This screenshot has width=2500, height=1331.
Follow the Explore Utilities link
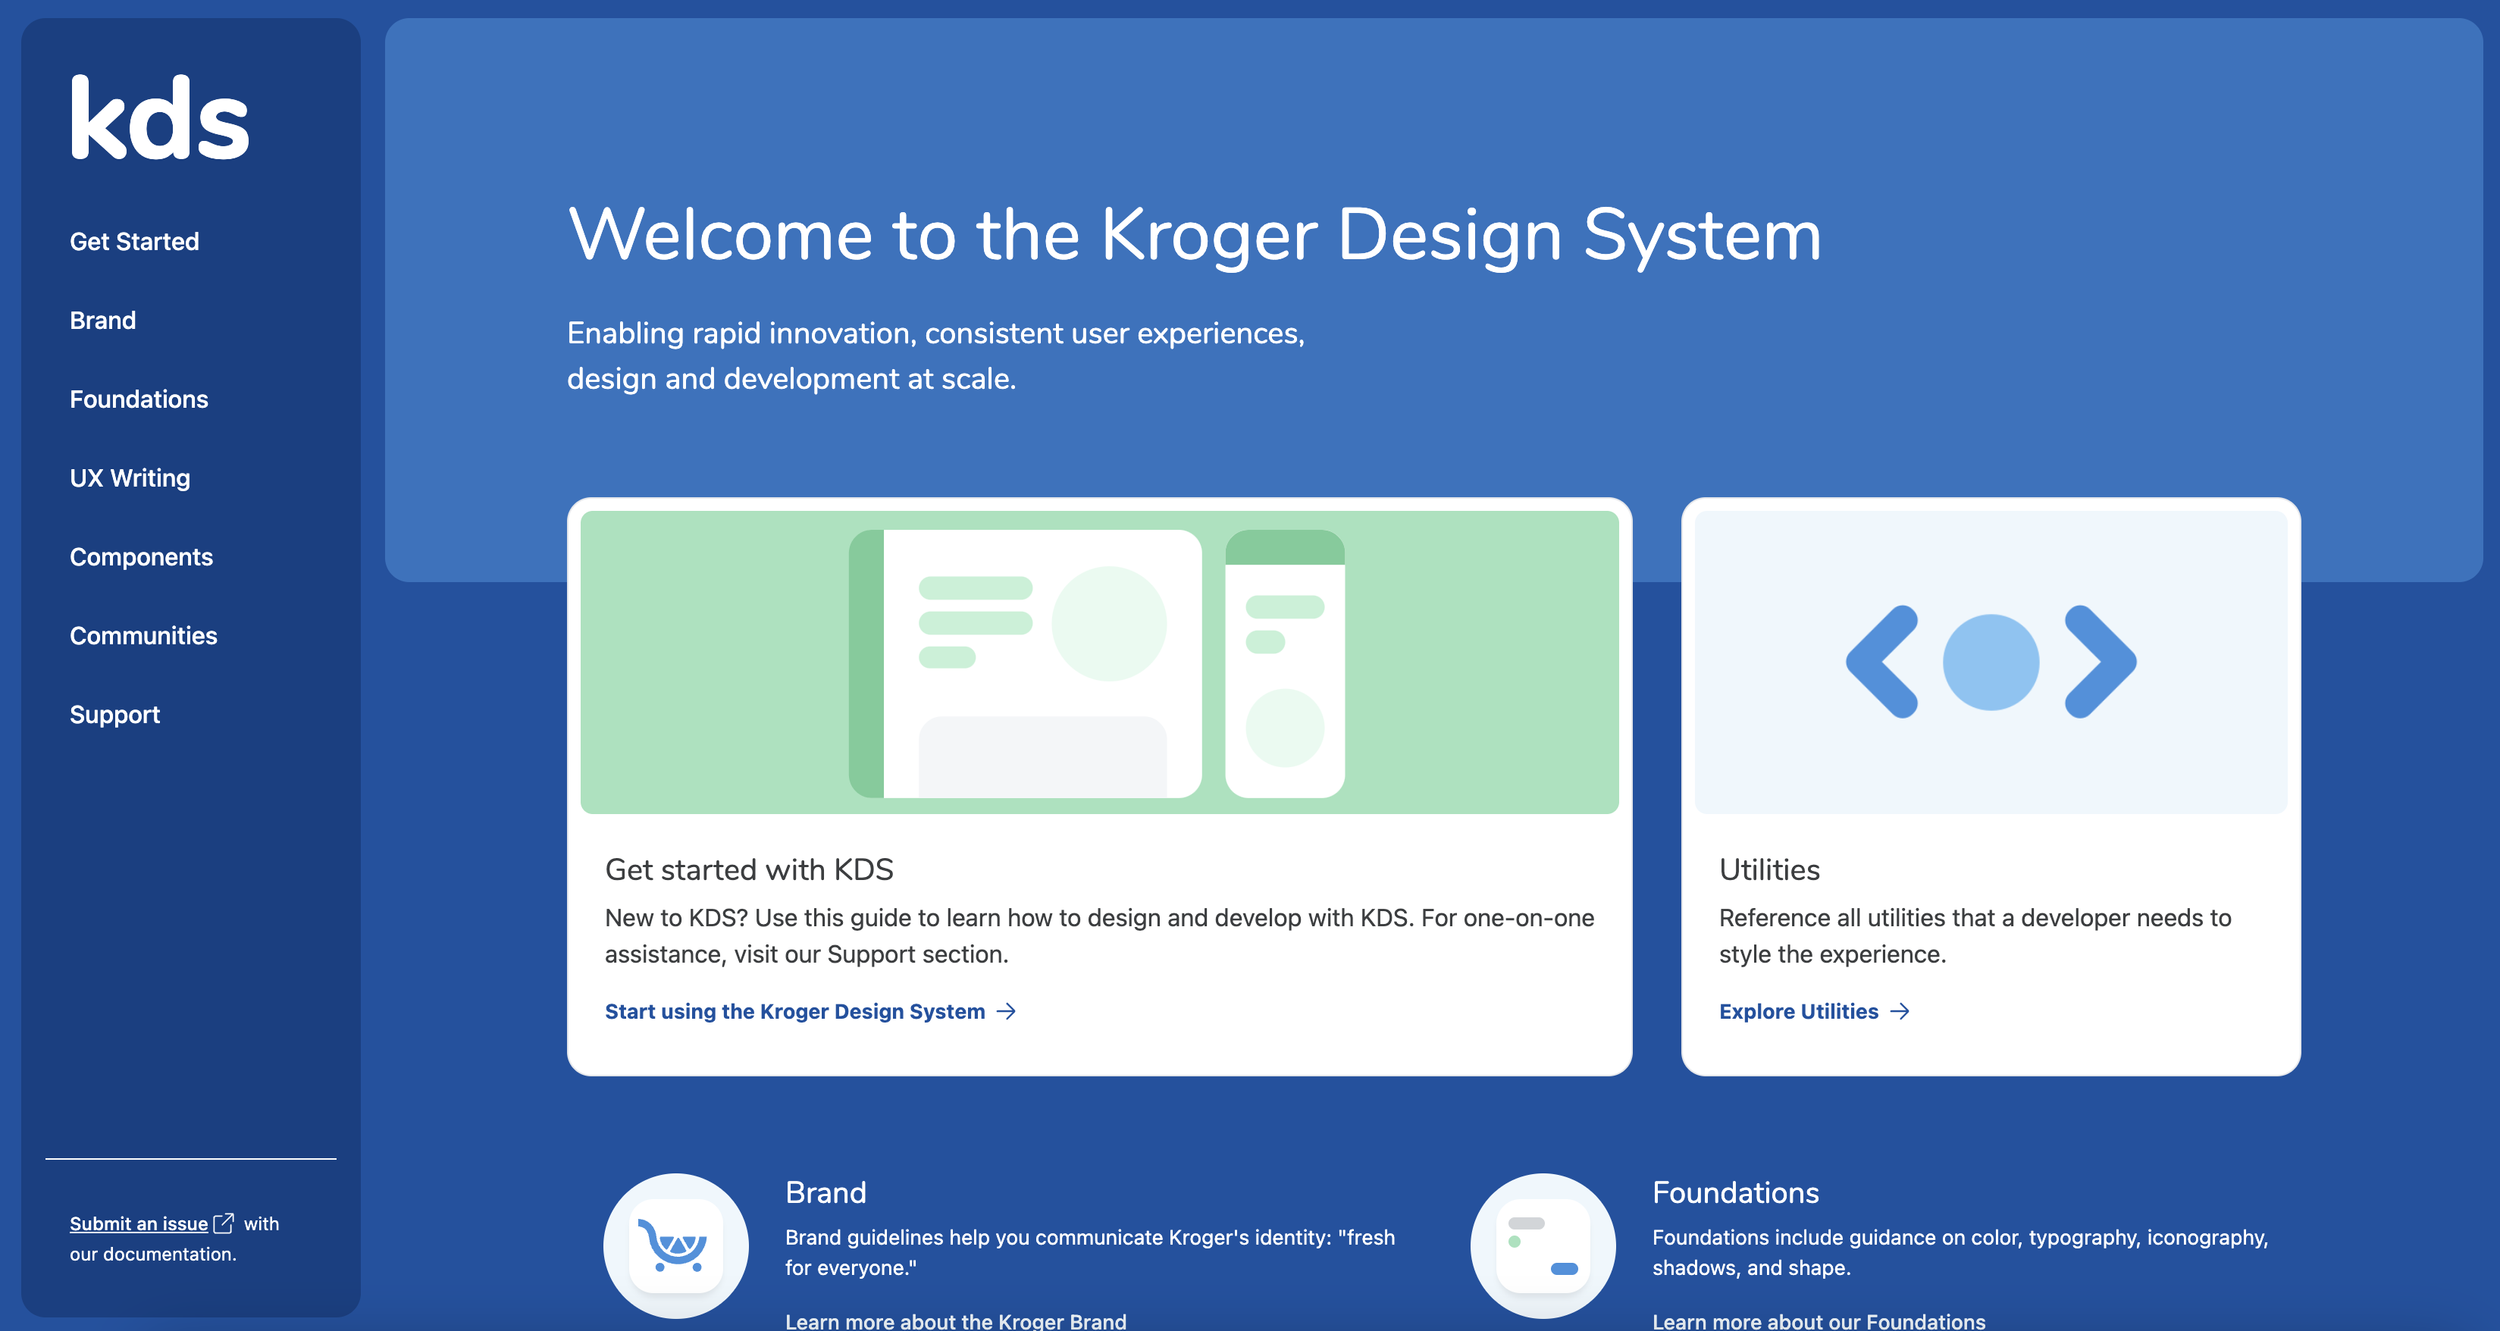pyautogui.click(x=1798, y=1011)
